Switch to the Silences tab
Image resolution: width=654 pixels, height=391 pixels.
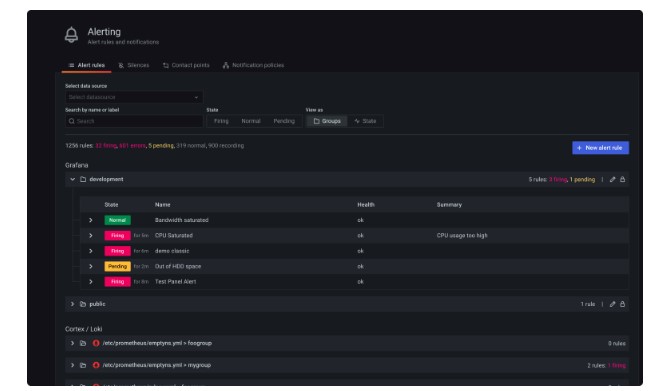click(x=134, y=65)
